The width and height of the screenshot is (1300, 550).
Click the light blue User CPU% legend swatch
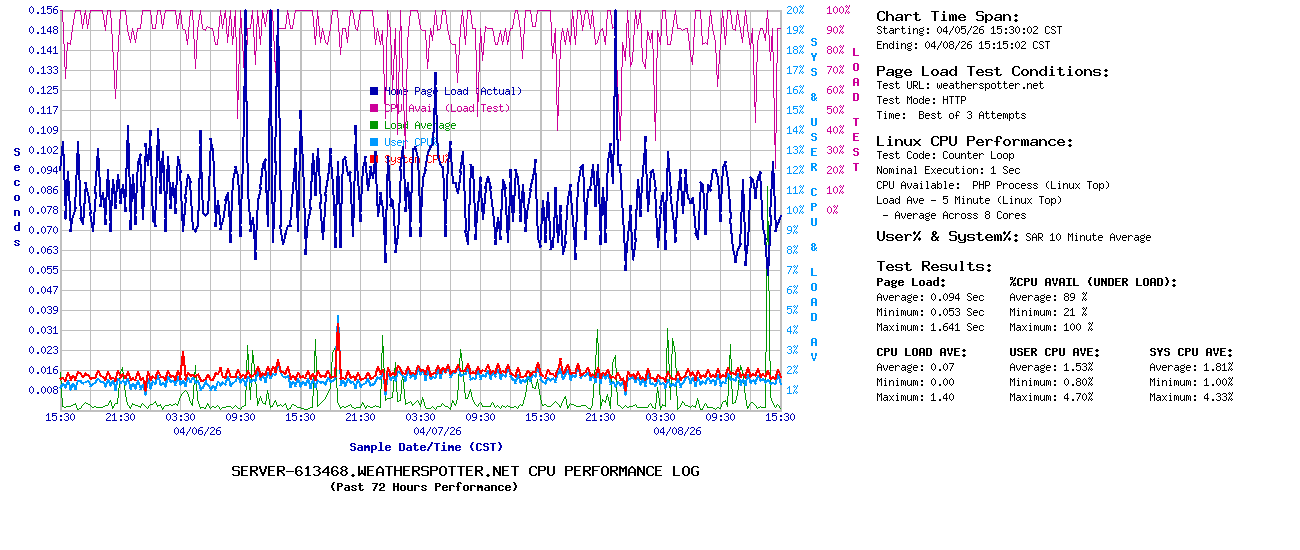point(374,142)
